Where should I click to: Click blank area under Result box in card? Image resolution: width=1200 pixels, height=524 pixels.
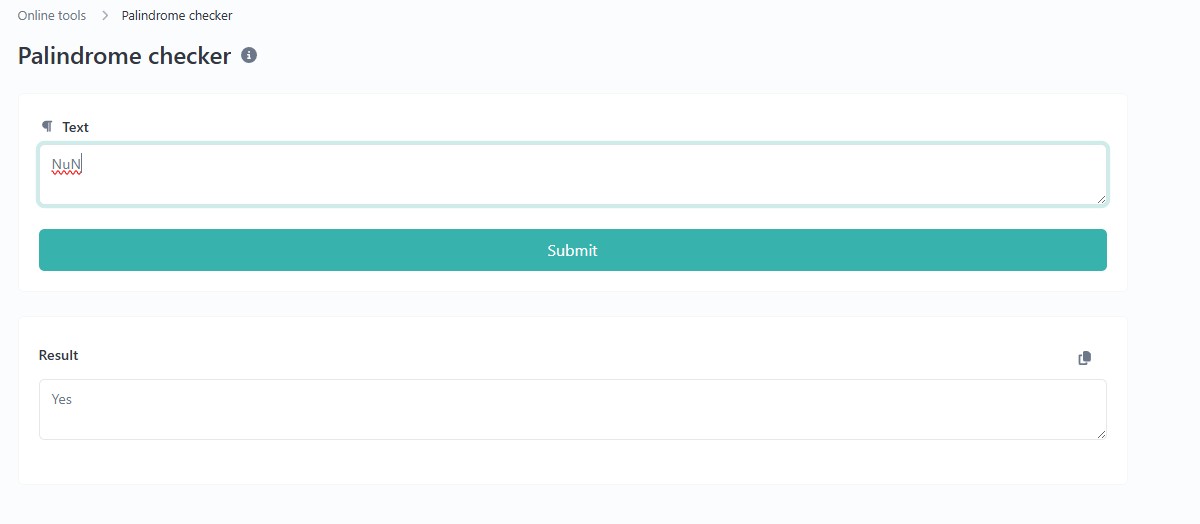pyautogui.click(x=572, y=461)
